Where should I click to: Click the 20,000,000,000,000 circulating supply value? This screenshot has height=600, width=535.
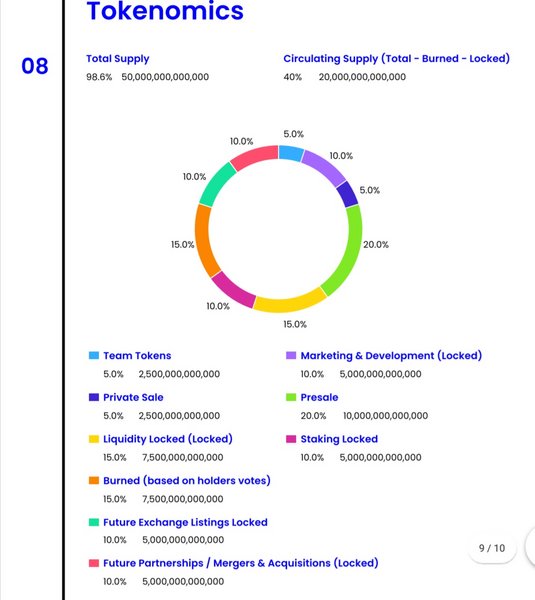pyautogui.click(x=362, y=77)
